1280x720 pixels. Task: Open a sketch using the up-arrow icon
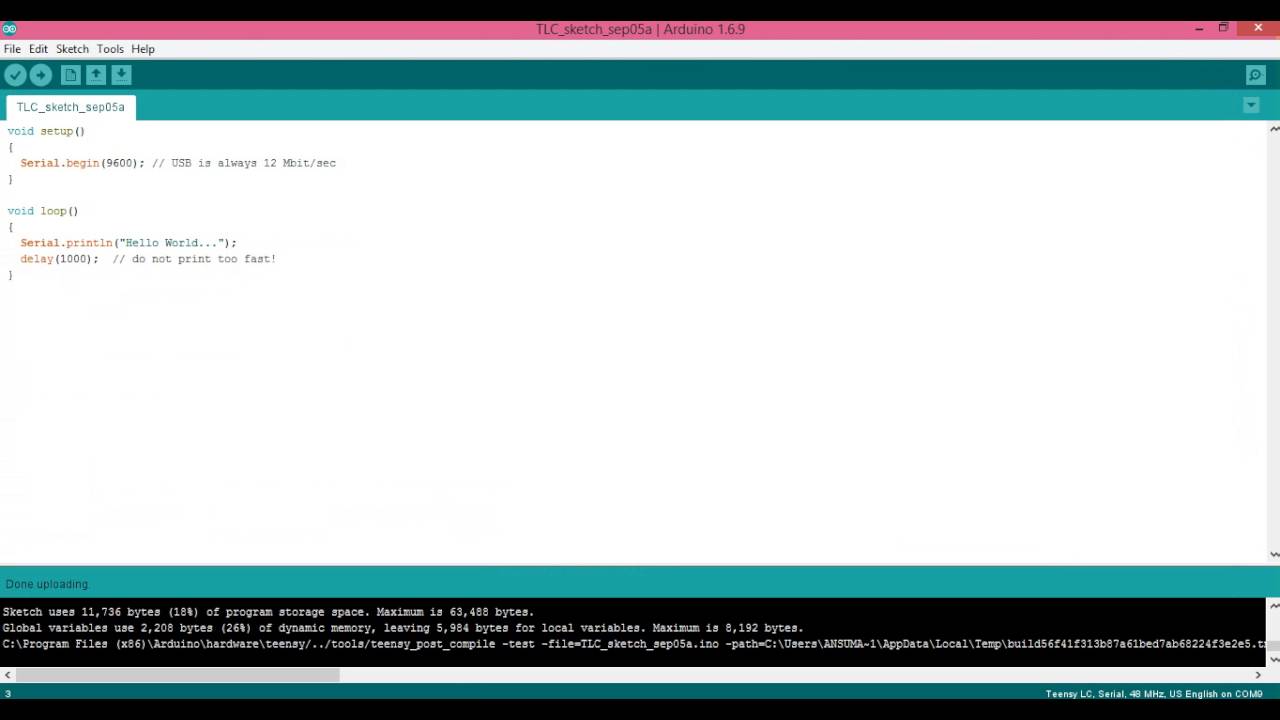pyautogui.click(x=96, y=75)
